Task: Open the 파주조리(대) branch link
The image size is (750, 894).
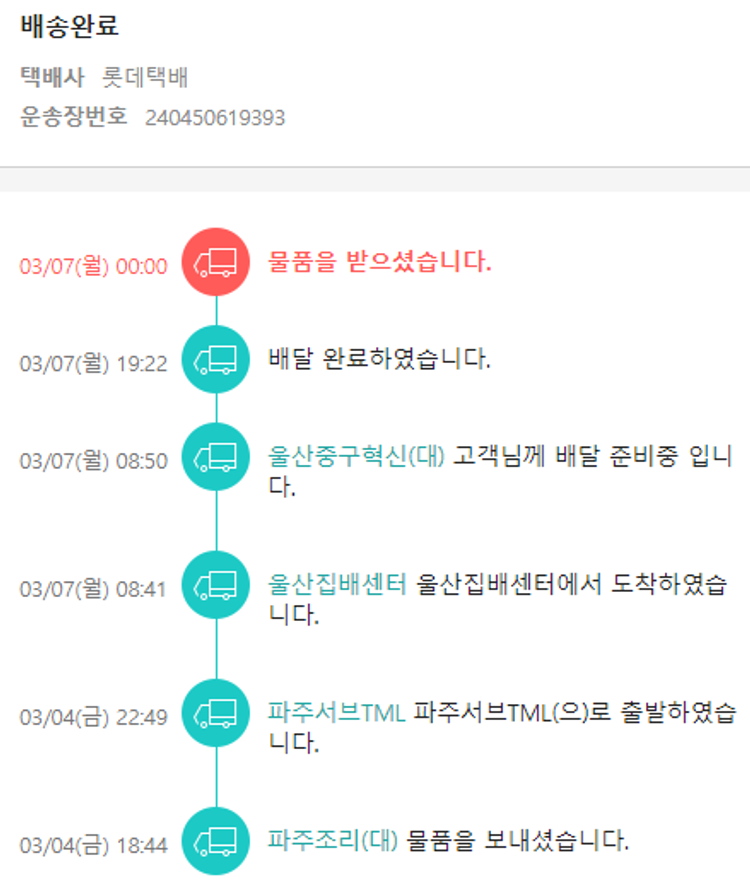Action: pos(333,840)
